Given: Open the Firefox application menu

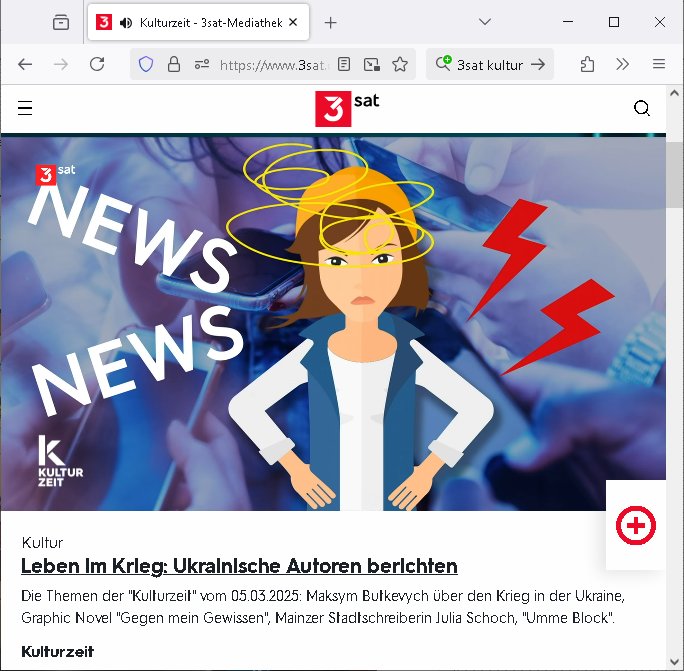Looking at the screenshot, I should point(659,64).
